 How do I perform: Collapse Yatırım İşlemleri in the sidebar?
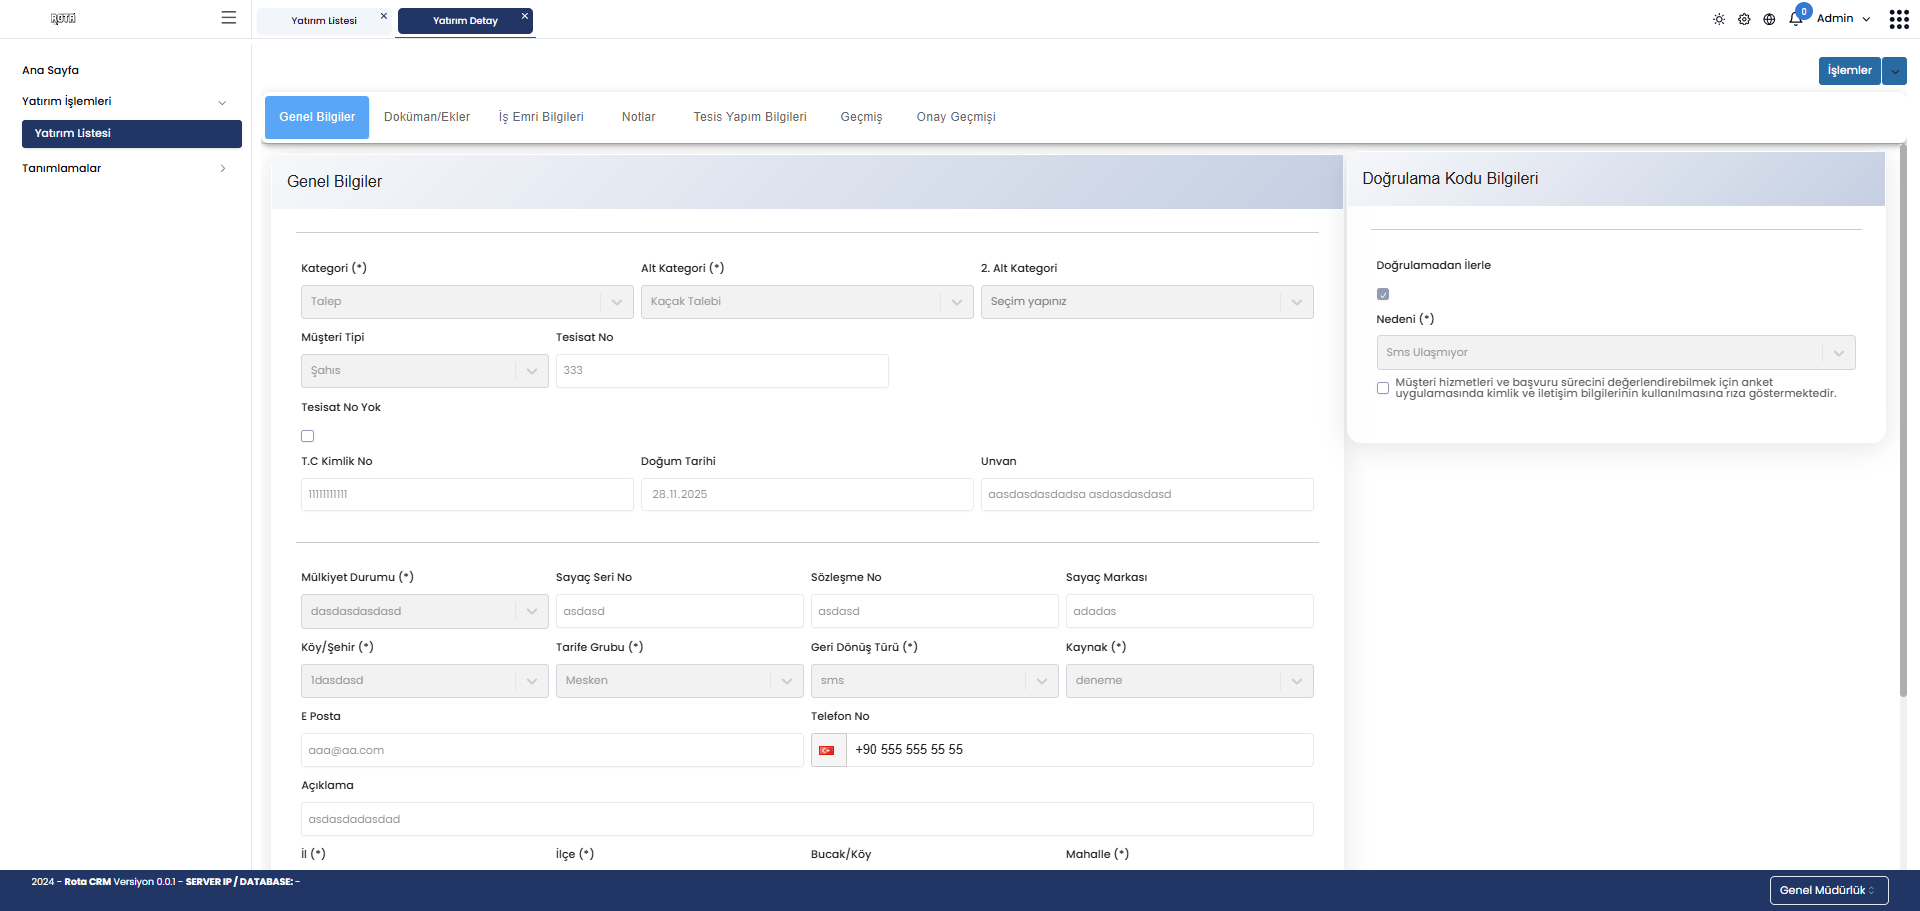(125, 101)
